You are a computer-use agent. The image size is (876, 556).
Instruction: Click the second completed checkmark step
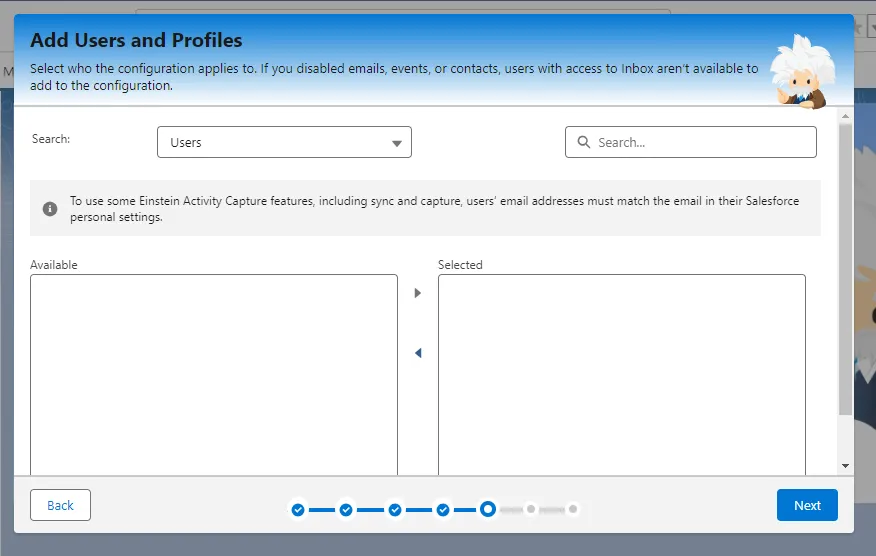click(346, 510)
